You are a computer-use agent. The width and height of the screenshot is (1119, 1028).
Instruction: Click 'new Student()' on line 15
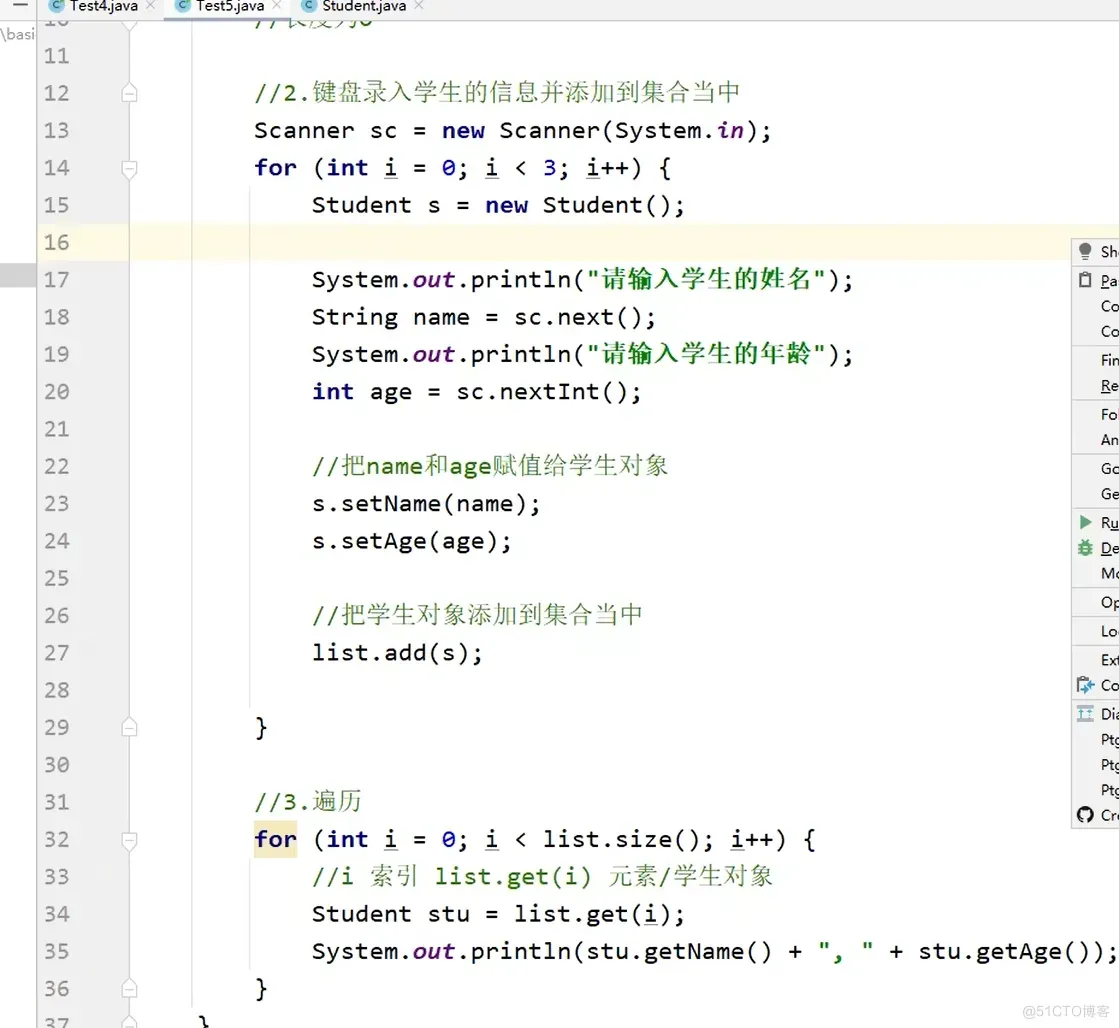pos(578,206)
